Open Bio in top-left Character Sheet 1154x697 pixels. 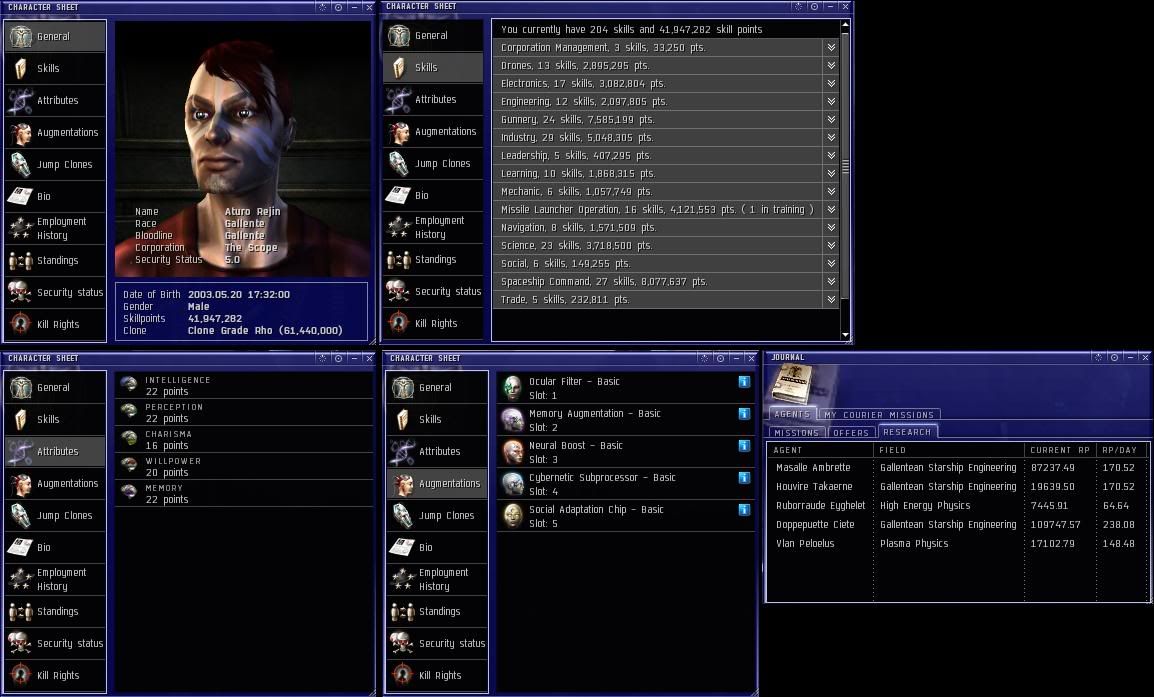(55, 197)
